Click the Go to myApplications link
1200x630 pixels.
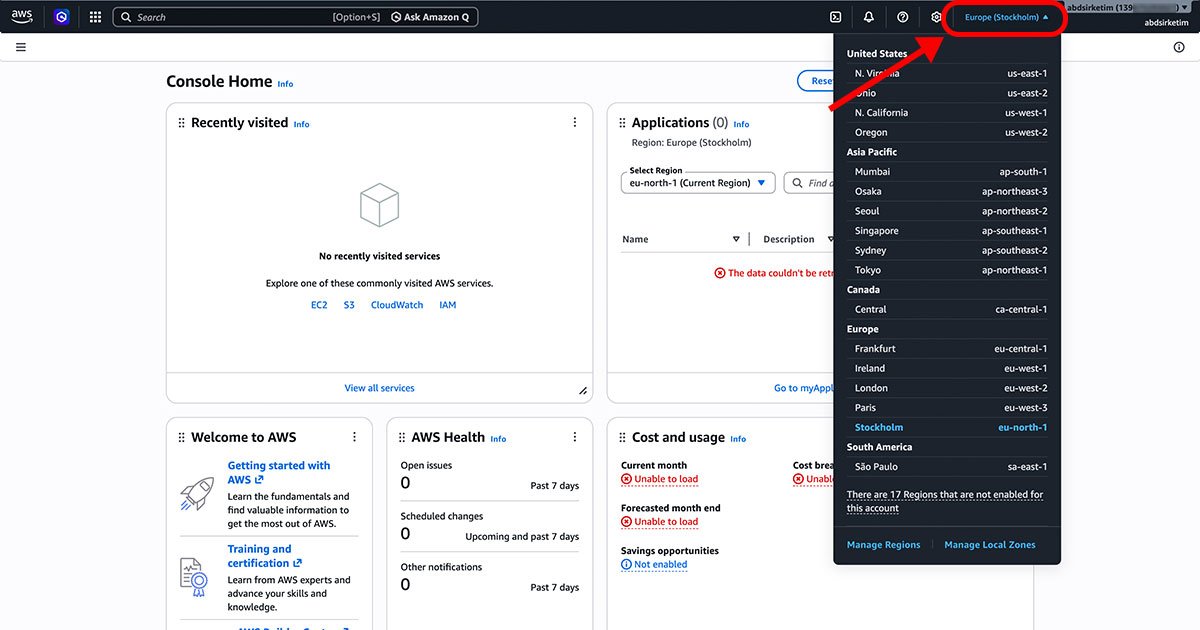point(804,388)
